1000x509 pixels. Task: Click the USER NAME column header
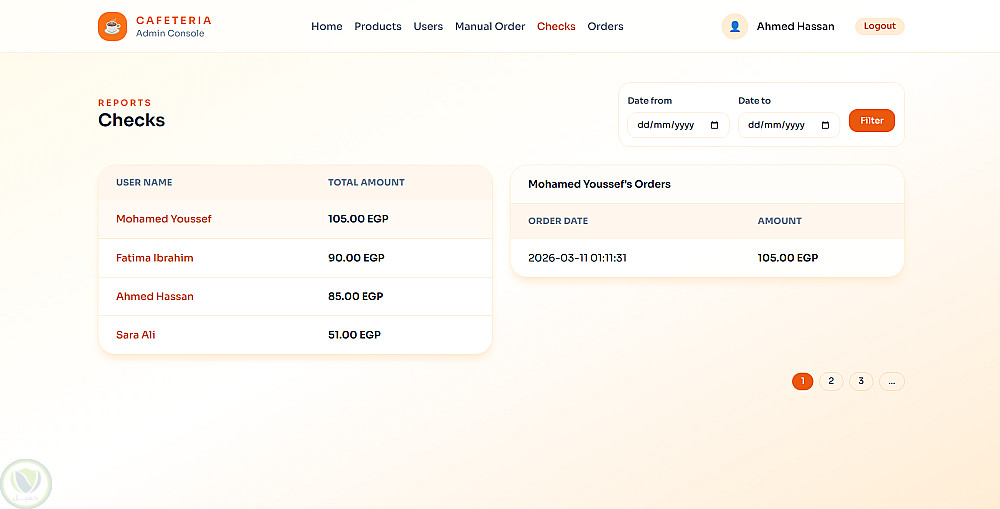[144, 182]
